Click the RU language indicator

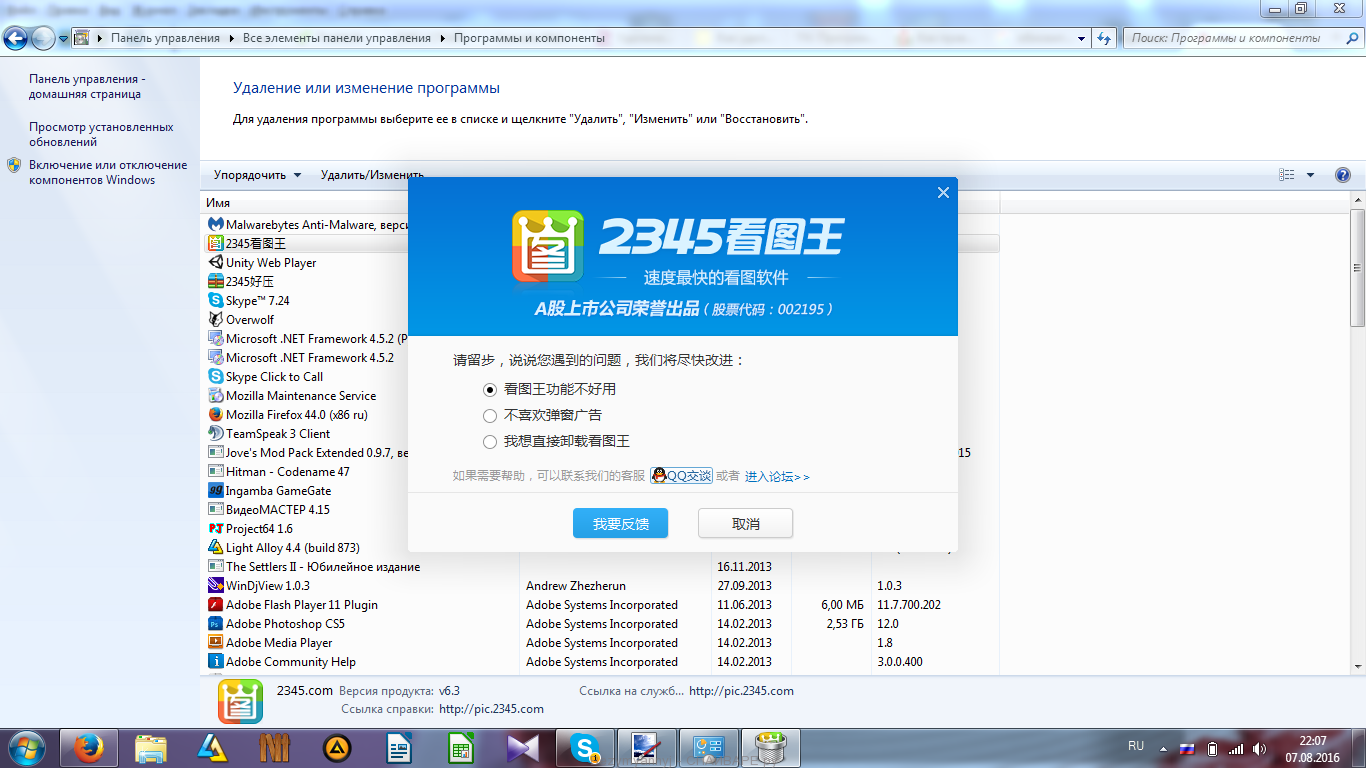tap(1136, 746)
